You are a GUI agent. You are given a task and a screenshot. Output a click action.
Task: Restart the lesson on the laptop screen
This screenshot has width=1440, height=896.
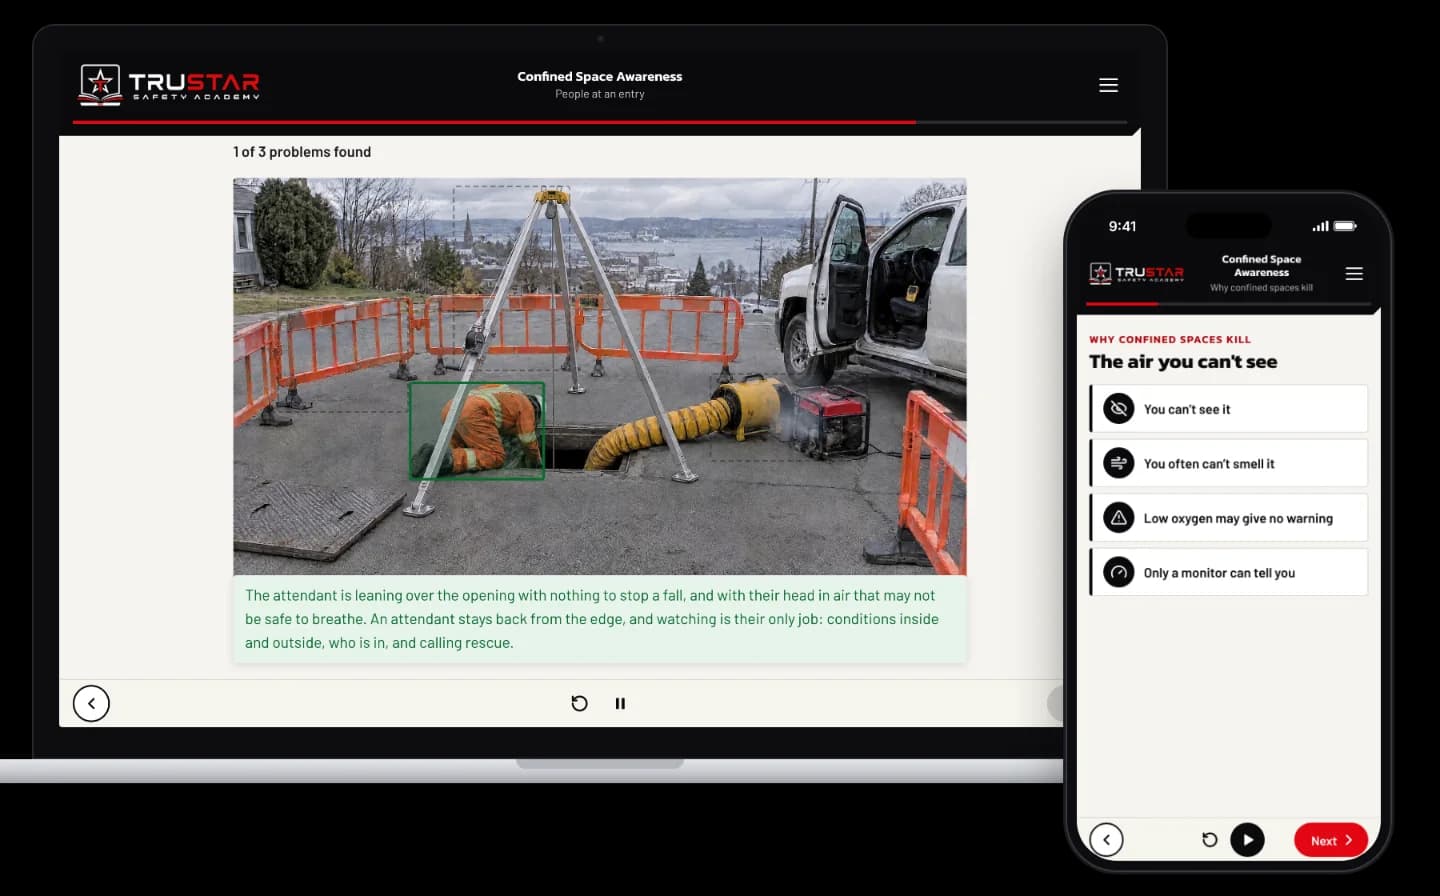point(579,703)
